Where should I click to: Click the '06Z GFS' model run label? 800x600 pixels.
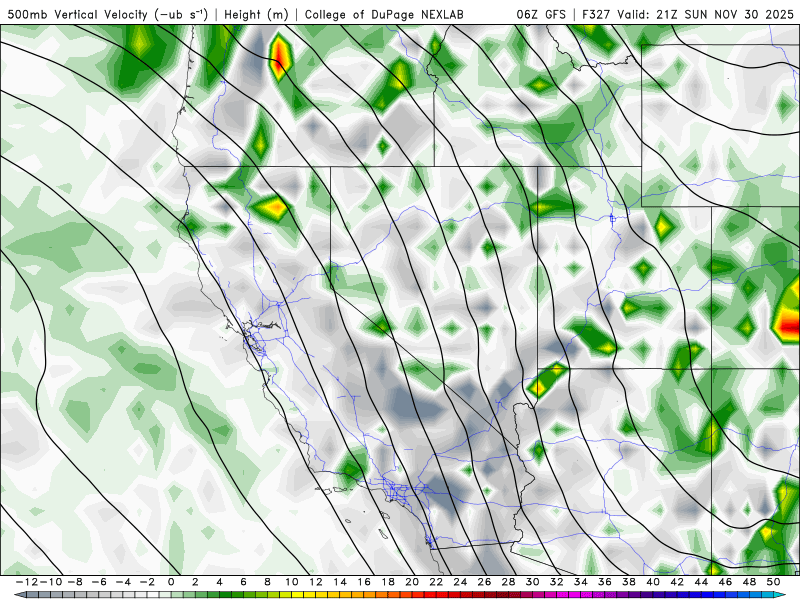point(541,14)
